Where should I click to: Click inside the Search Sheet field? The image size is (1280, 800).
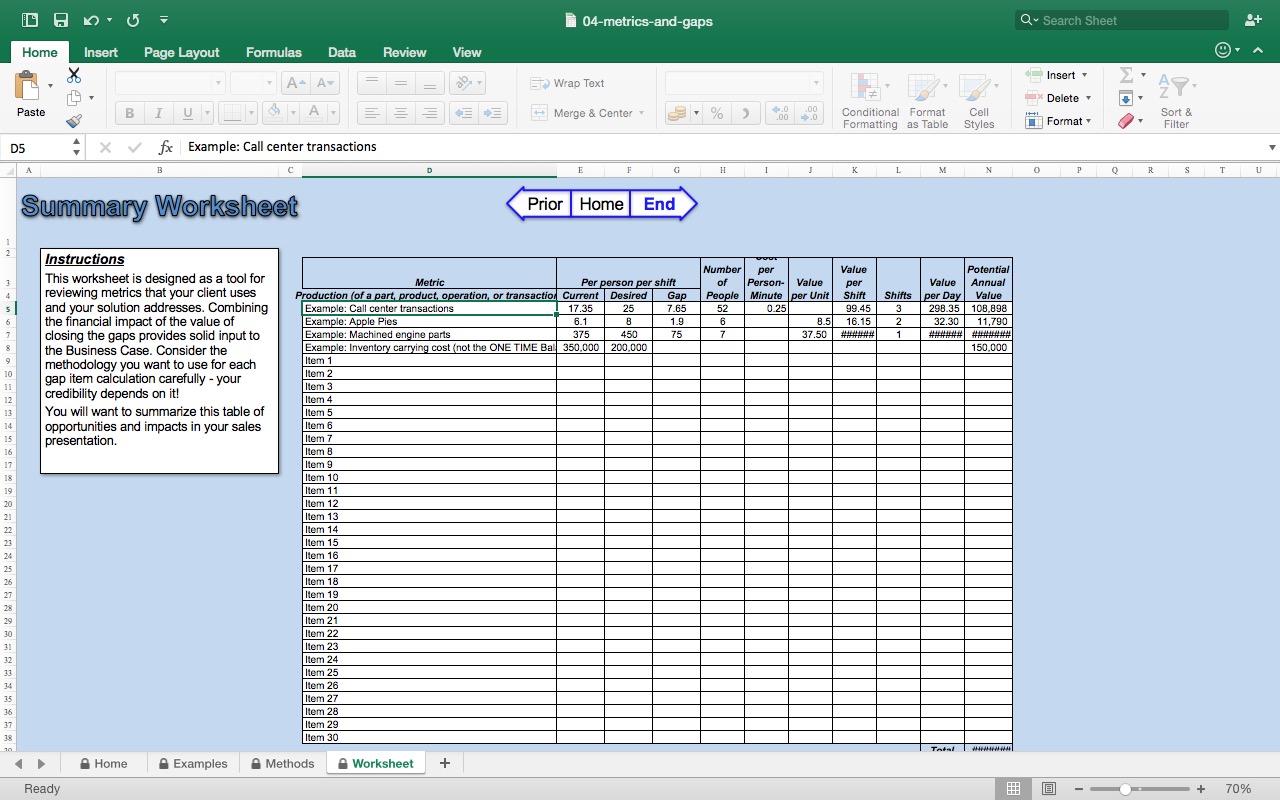click(1120, 20)
